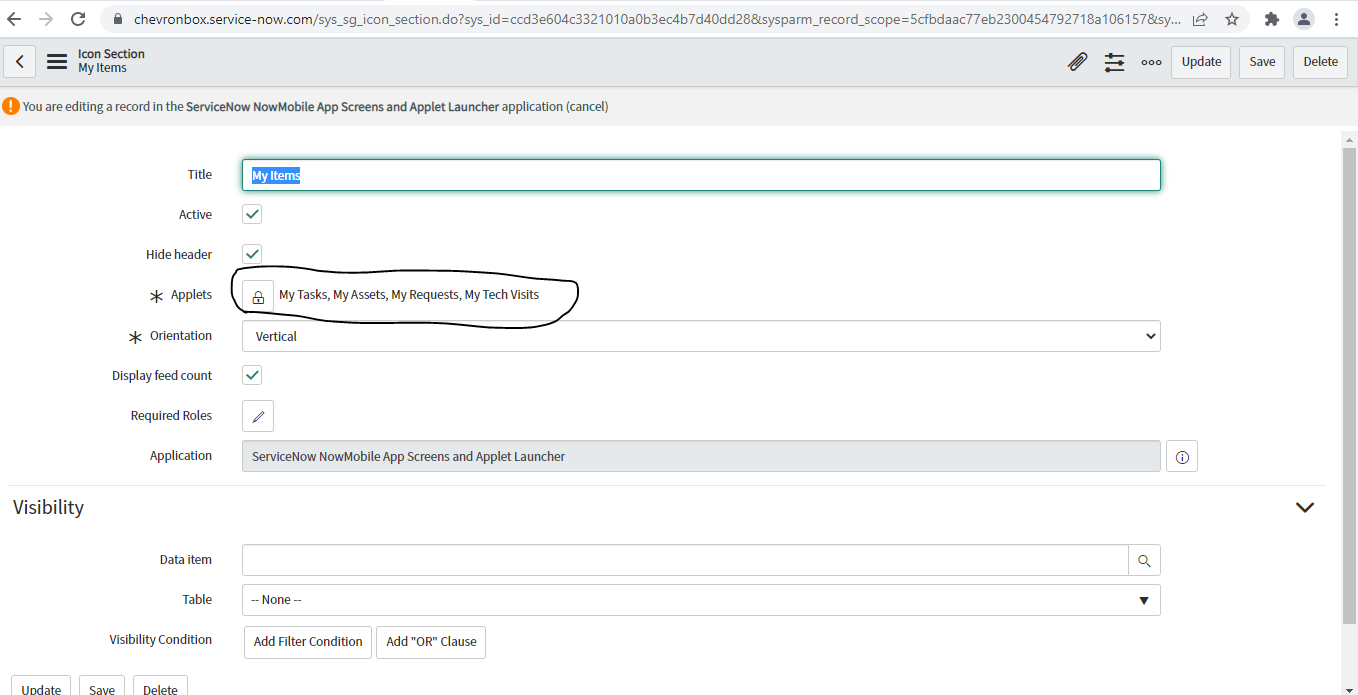The image size is (1358, 695).
Task: Click the browser back arrow
Action: 15,18
